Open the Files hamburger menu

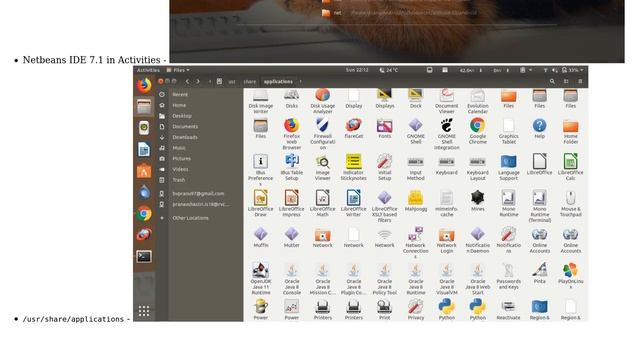coord(580,82)
